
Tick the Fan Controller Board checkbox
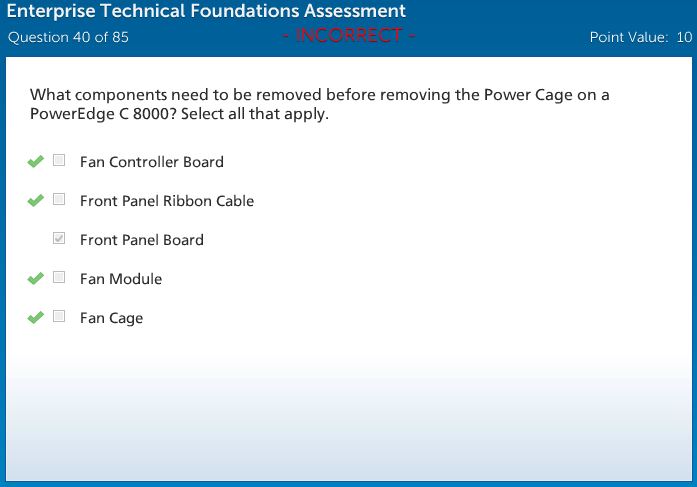(59, 160)
